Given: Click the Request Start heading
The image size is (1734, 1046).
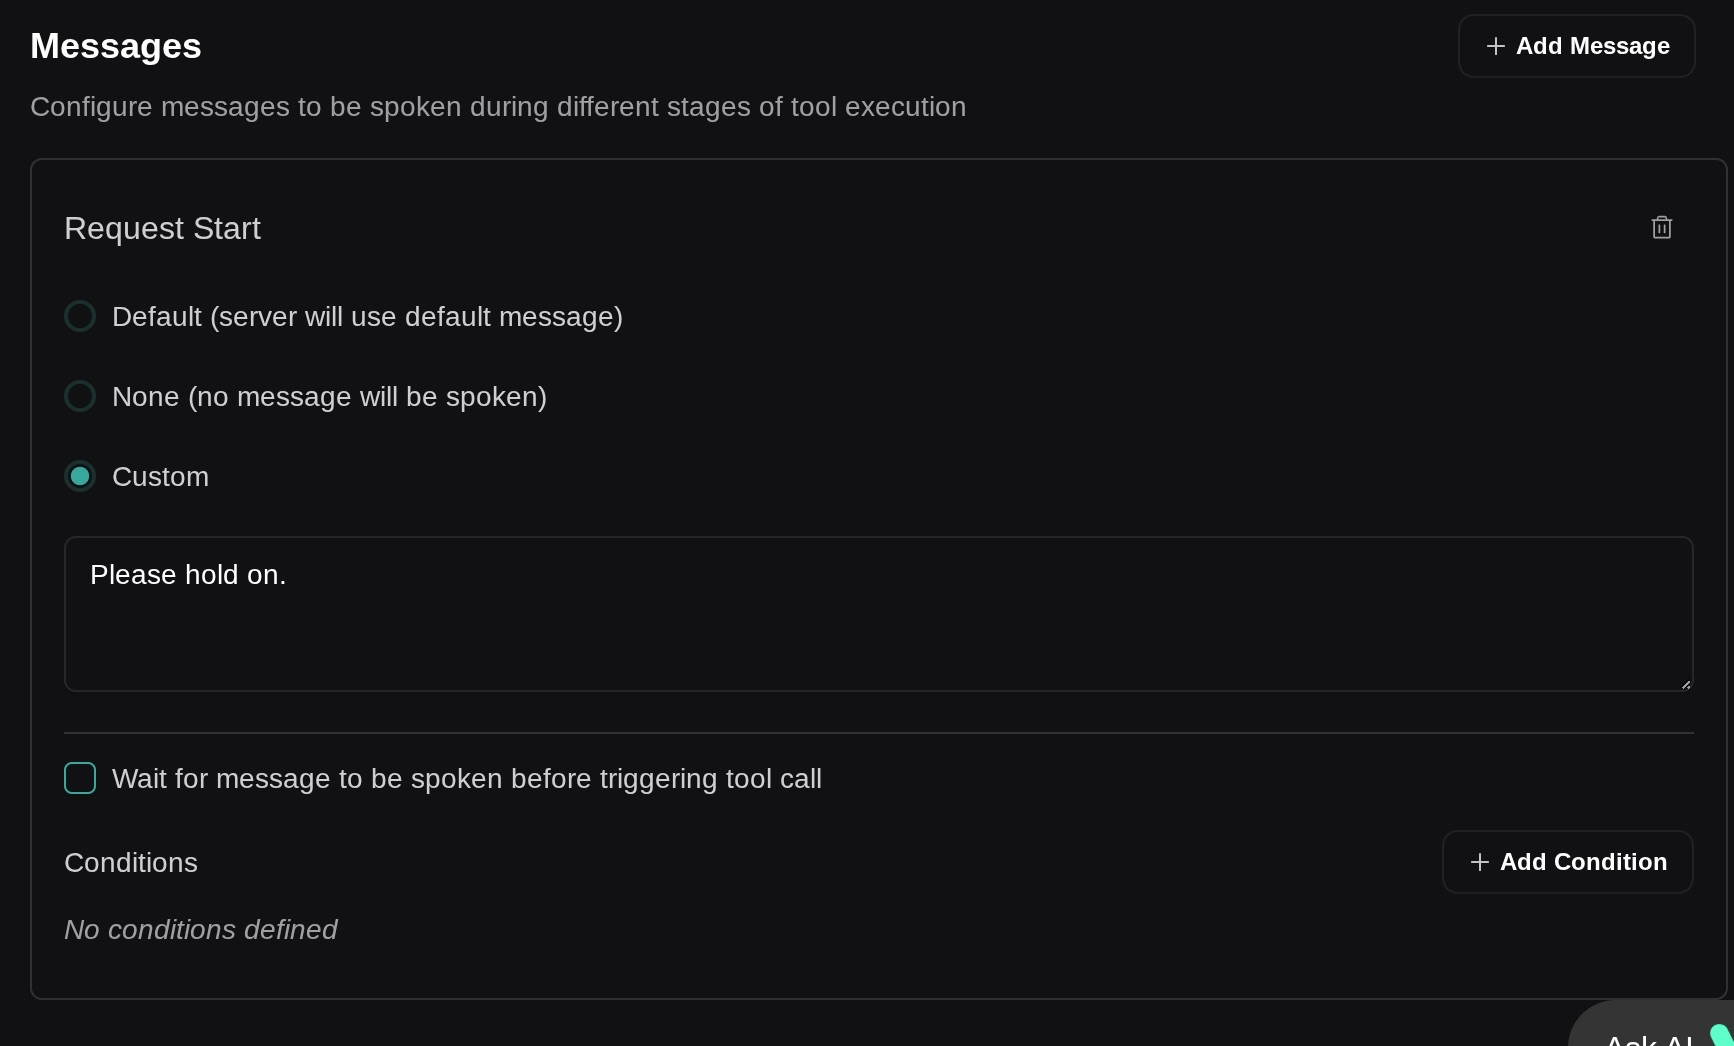Looking at the screenshot, I should click(x=162, y=229).
